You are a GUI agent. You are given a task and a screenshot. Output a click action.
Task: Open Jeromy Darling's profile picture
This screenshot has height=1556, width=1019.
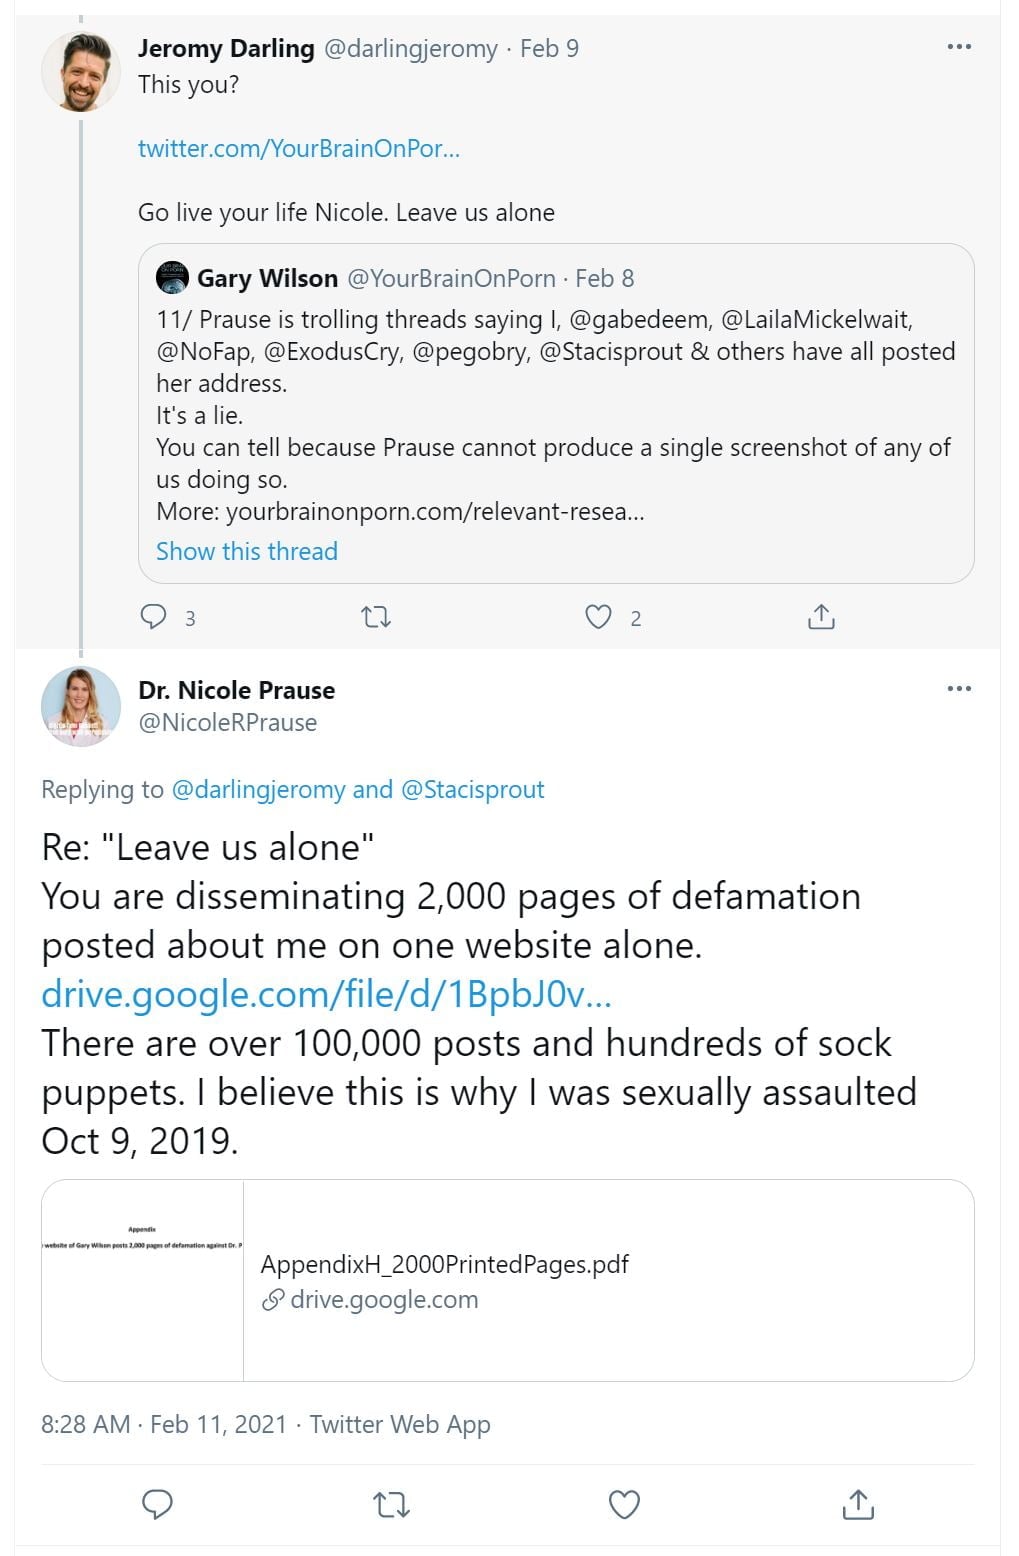point(80,72)
